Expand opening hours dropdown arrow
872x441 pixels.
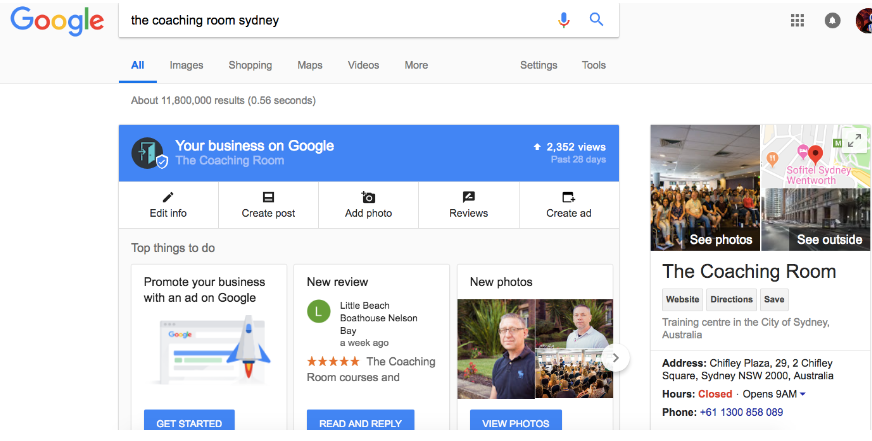(x=802, y=394)
